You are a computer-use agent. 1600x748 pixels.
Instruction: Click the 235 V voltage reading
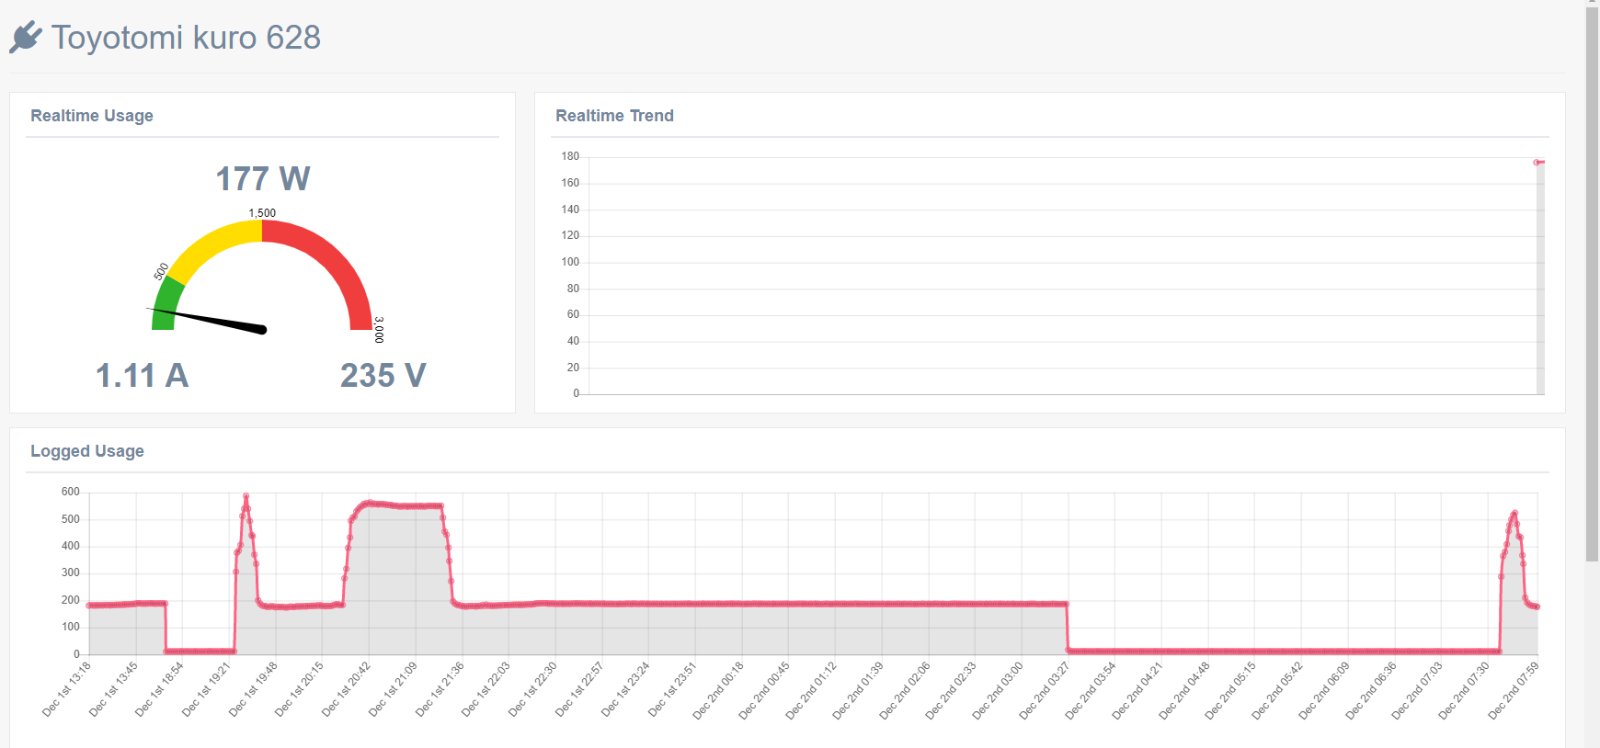(x=383, y=376)
